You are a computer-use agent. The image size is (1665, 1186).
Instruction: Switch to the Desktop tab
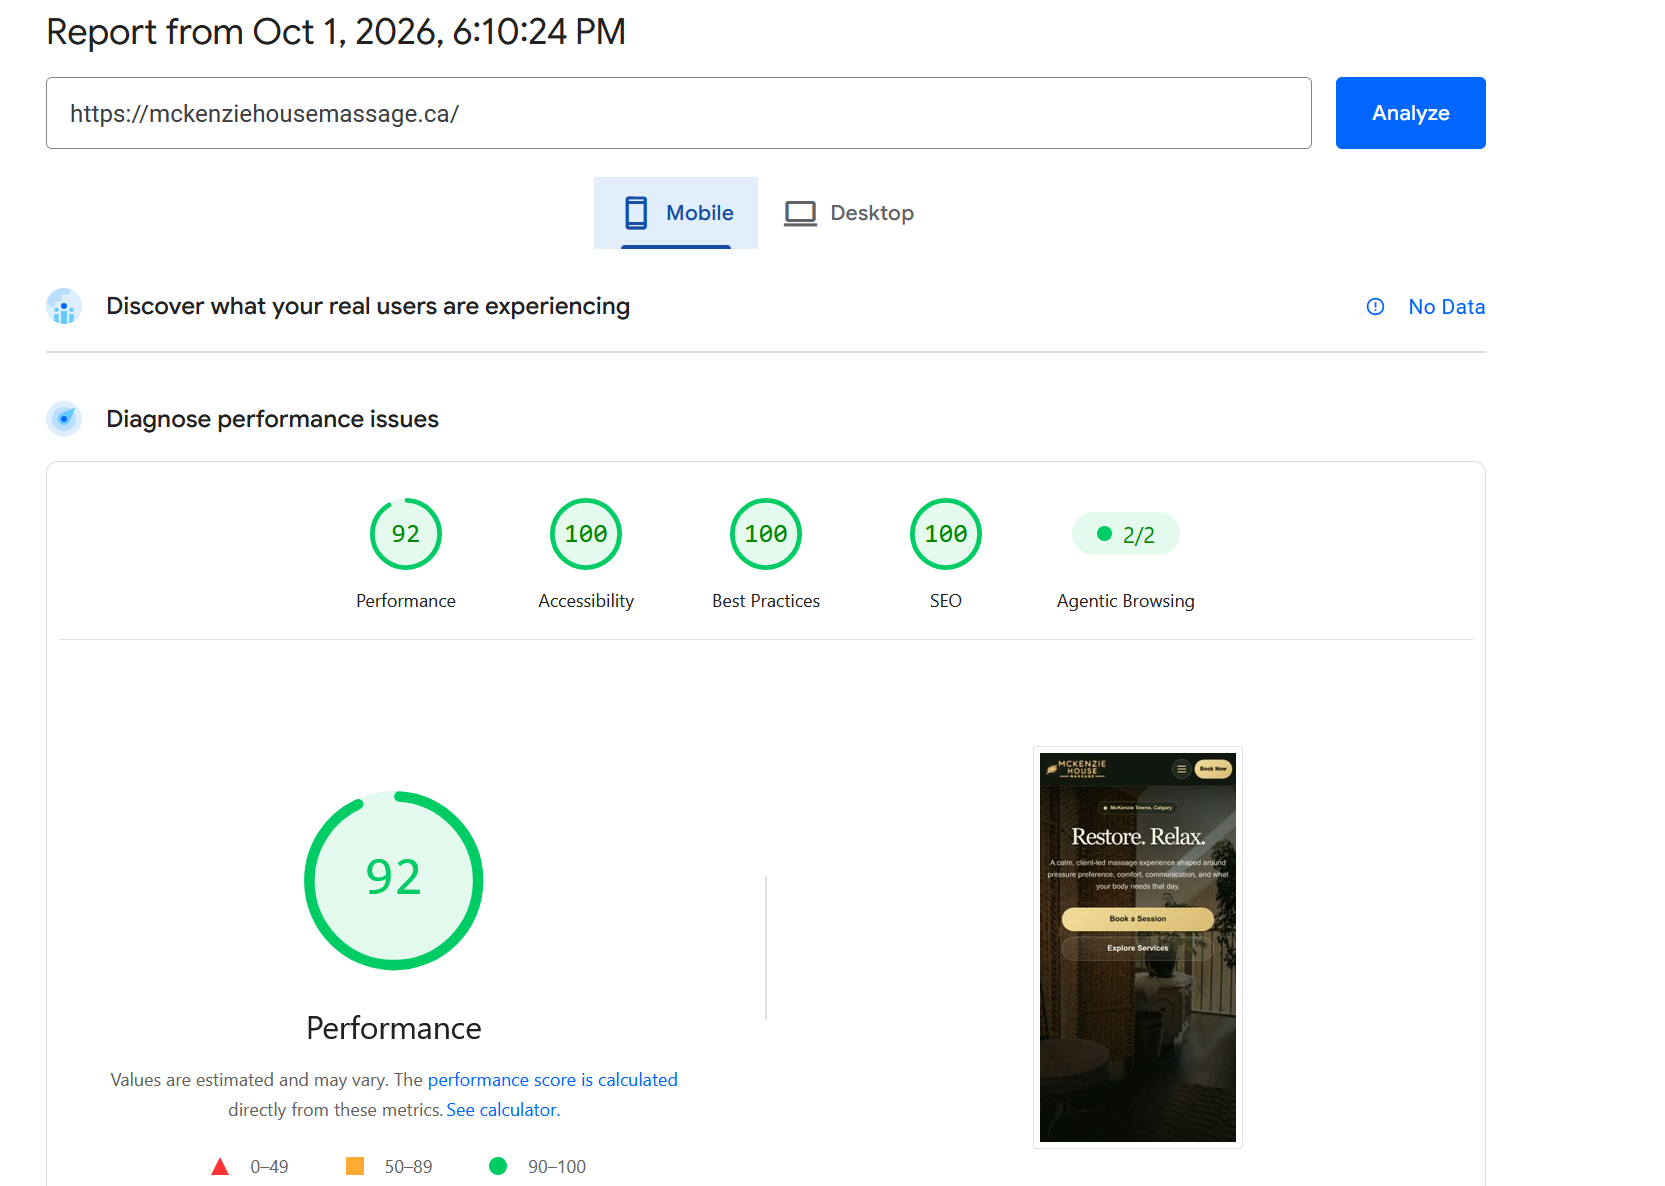pyautogui.click(x=849, y=213)
